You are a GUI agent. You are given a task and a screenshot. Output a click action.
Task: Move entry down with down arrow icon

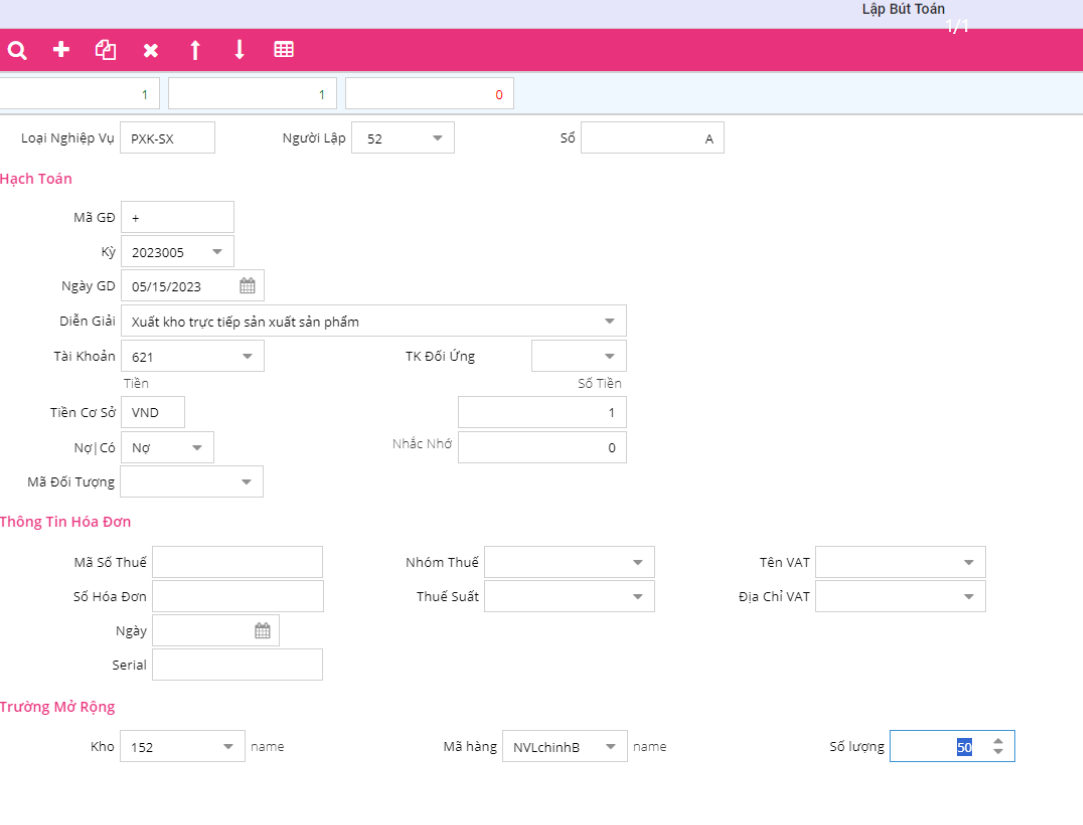point(239,50)
